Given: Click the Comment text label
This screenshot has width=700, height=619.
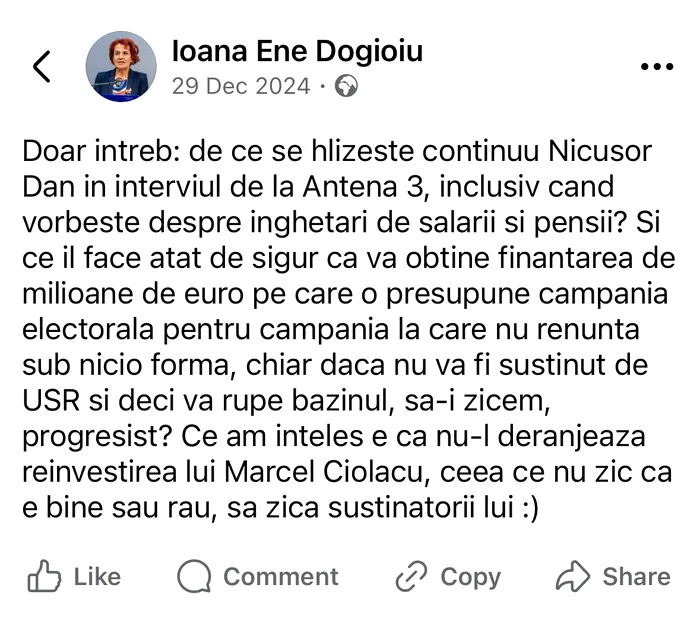Looking at the screenshot, I should click(x=281, y=577).
